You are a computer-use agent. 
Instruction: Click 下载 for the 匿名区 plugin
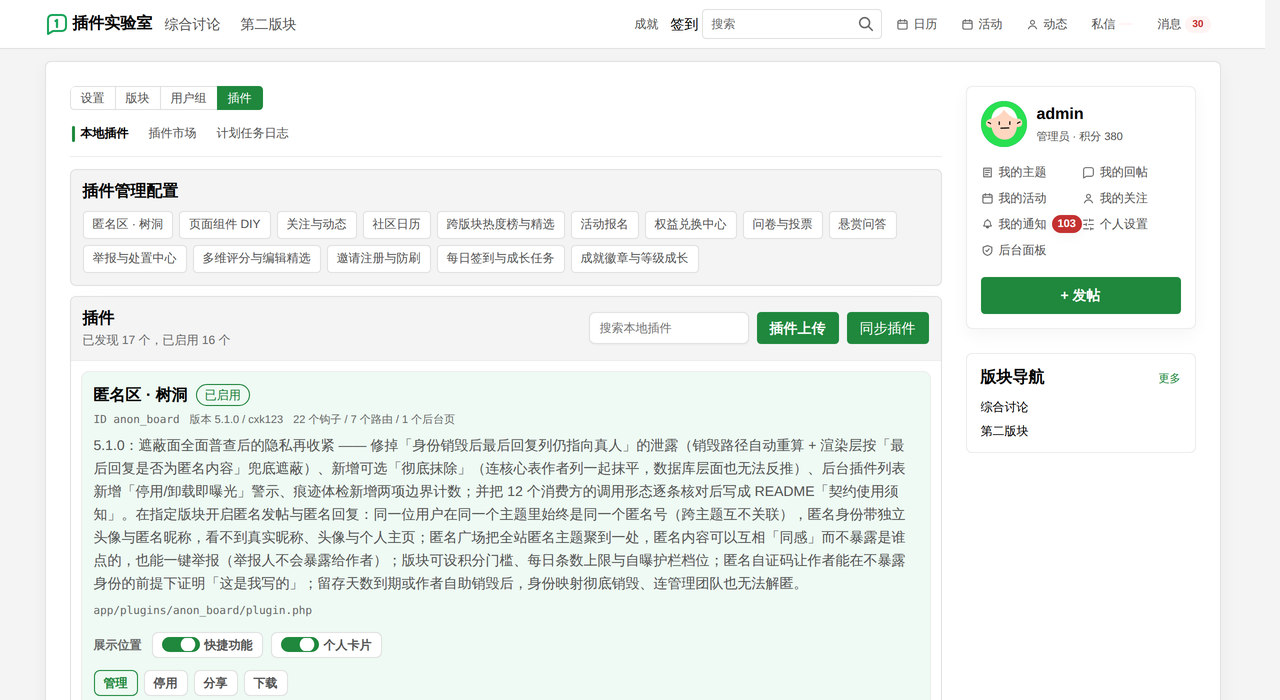(x=265, y=683)
